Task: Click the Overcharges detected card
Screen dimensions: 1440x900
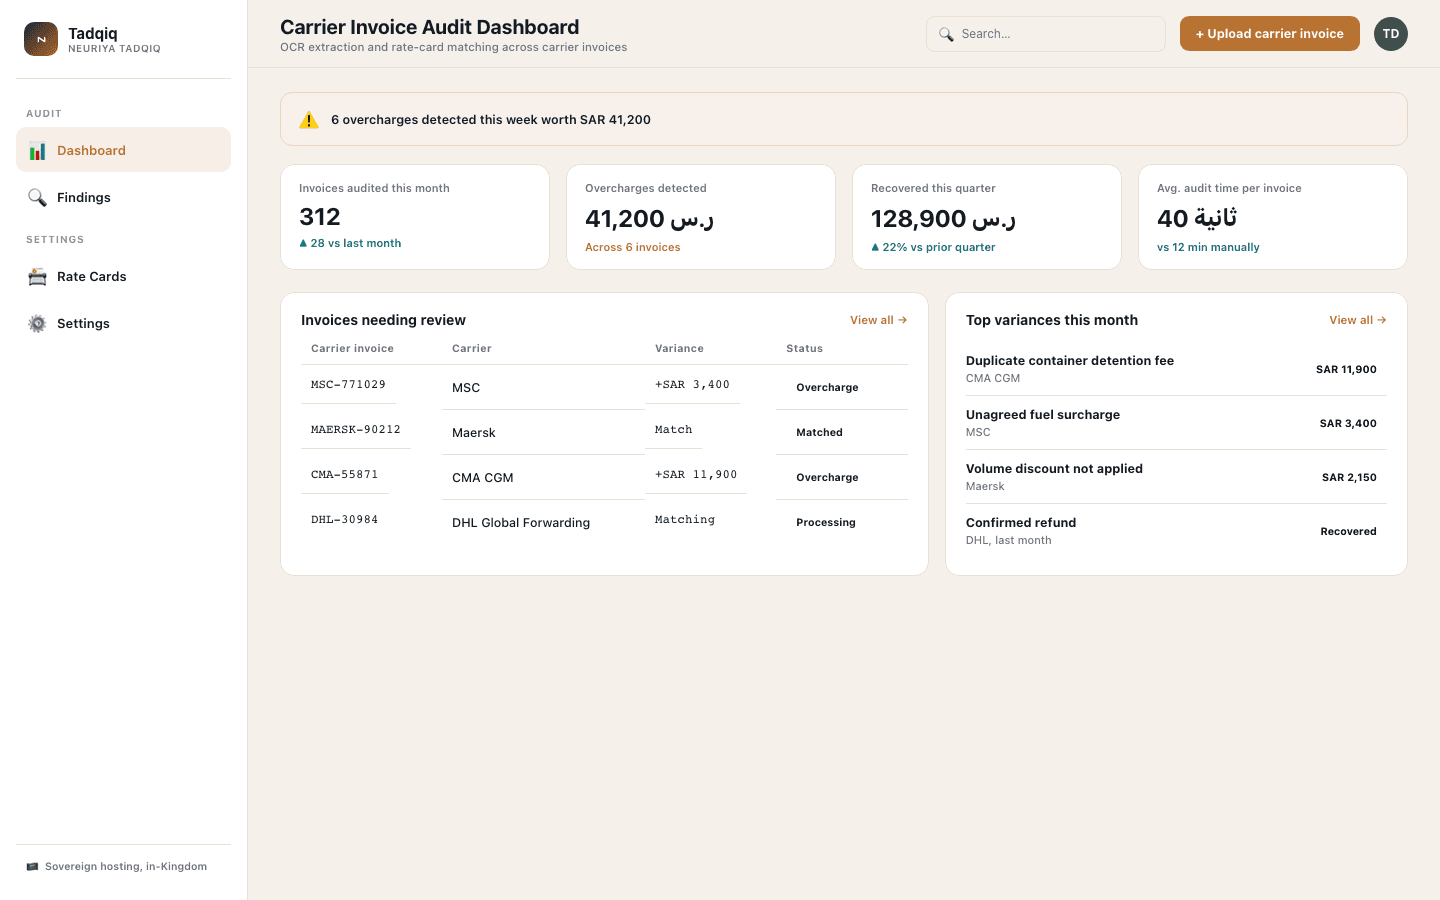Action: click(701, 217)
